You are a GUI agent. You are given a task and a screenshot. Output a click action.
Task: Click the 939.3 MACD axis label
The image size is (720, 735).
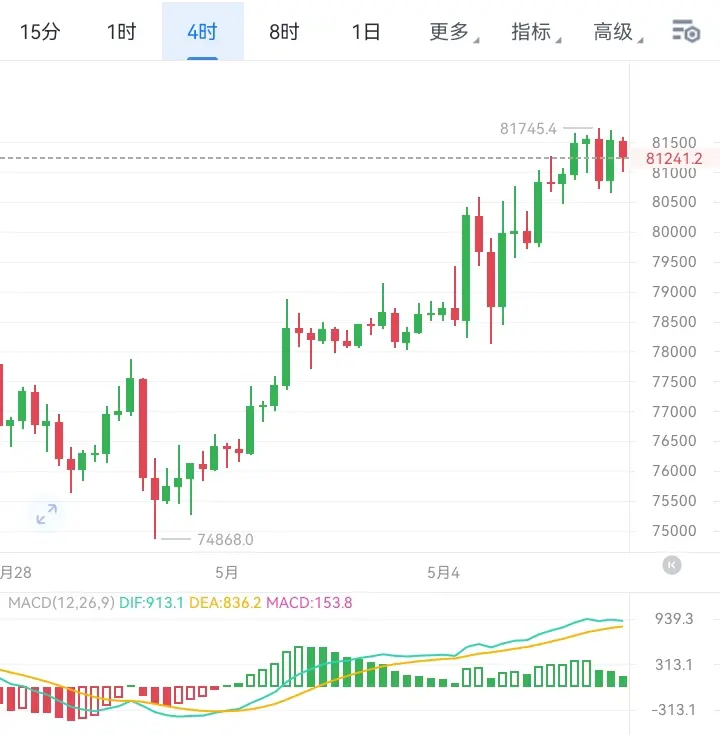[674, 619]
